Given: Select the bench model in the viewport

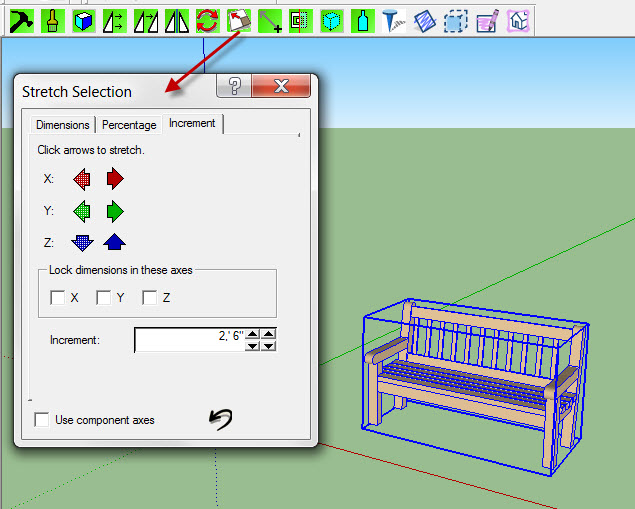Looking at the screenshot, I should (475, 387).
